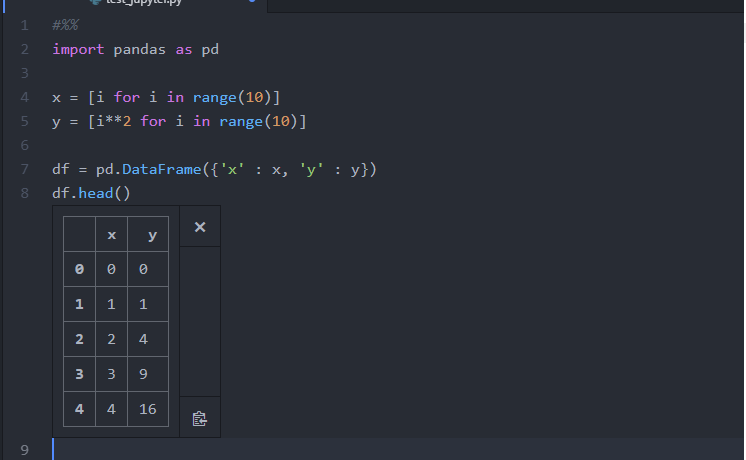This screenshot has height=460, width=746.
Task: Click index label 0 in the output table
Action: point(79,269)
